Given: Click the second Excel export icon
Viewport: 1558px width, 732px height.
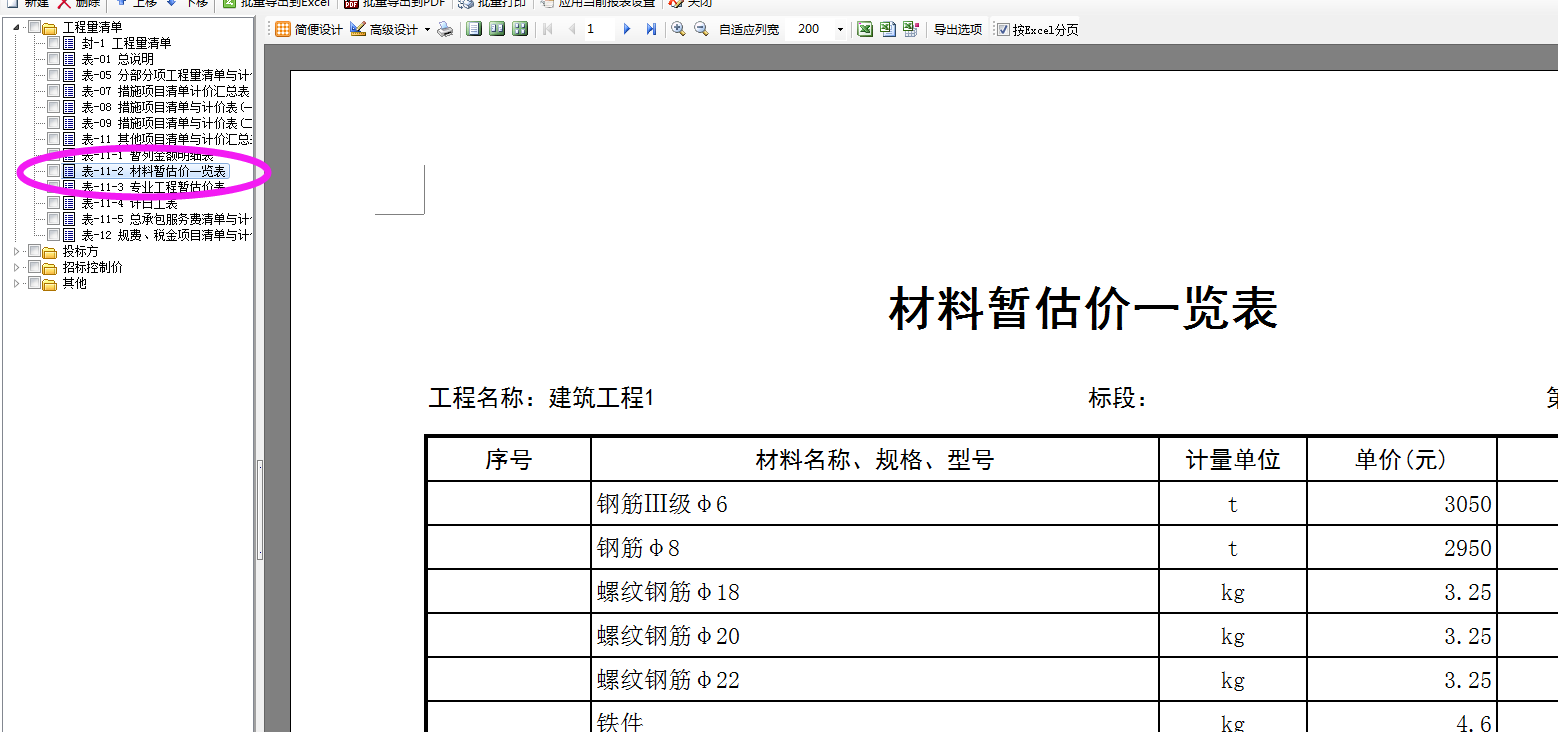Looking at the screenshot, I should [888, 29].
